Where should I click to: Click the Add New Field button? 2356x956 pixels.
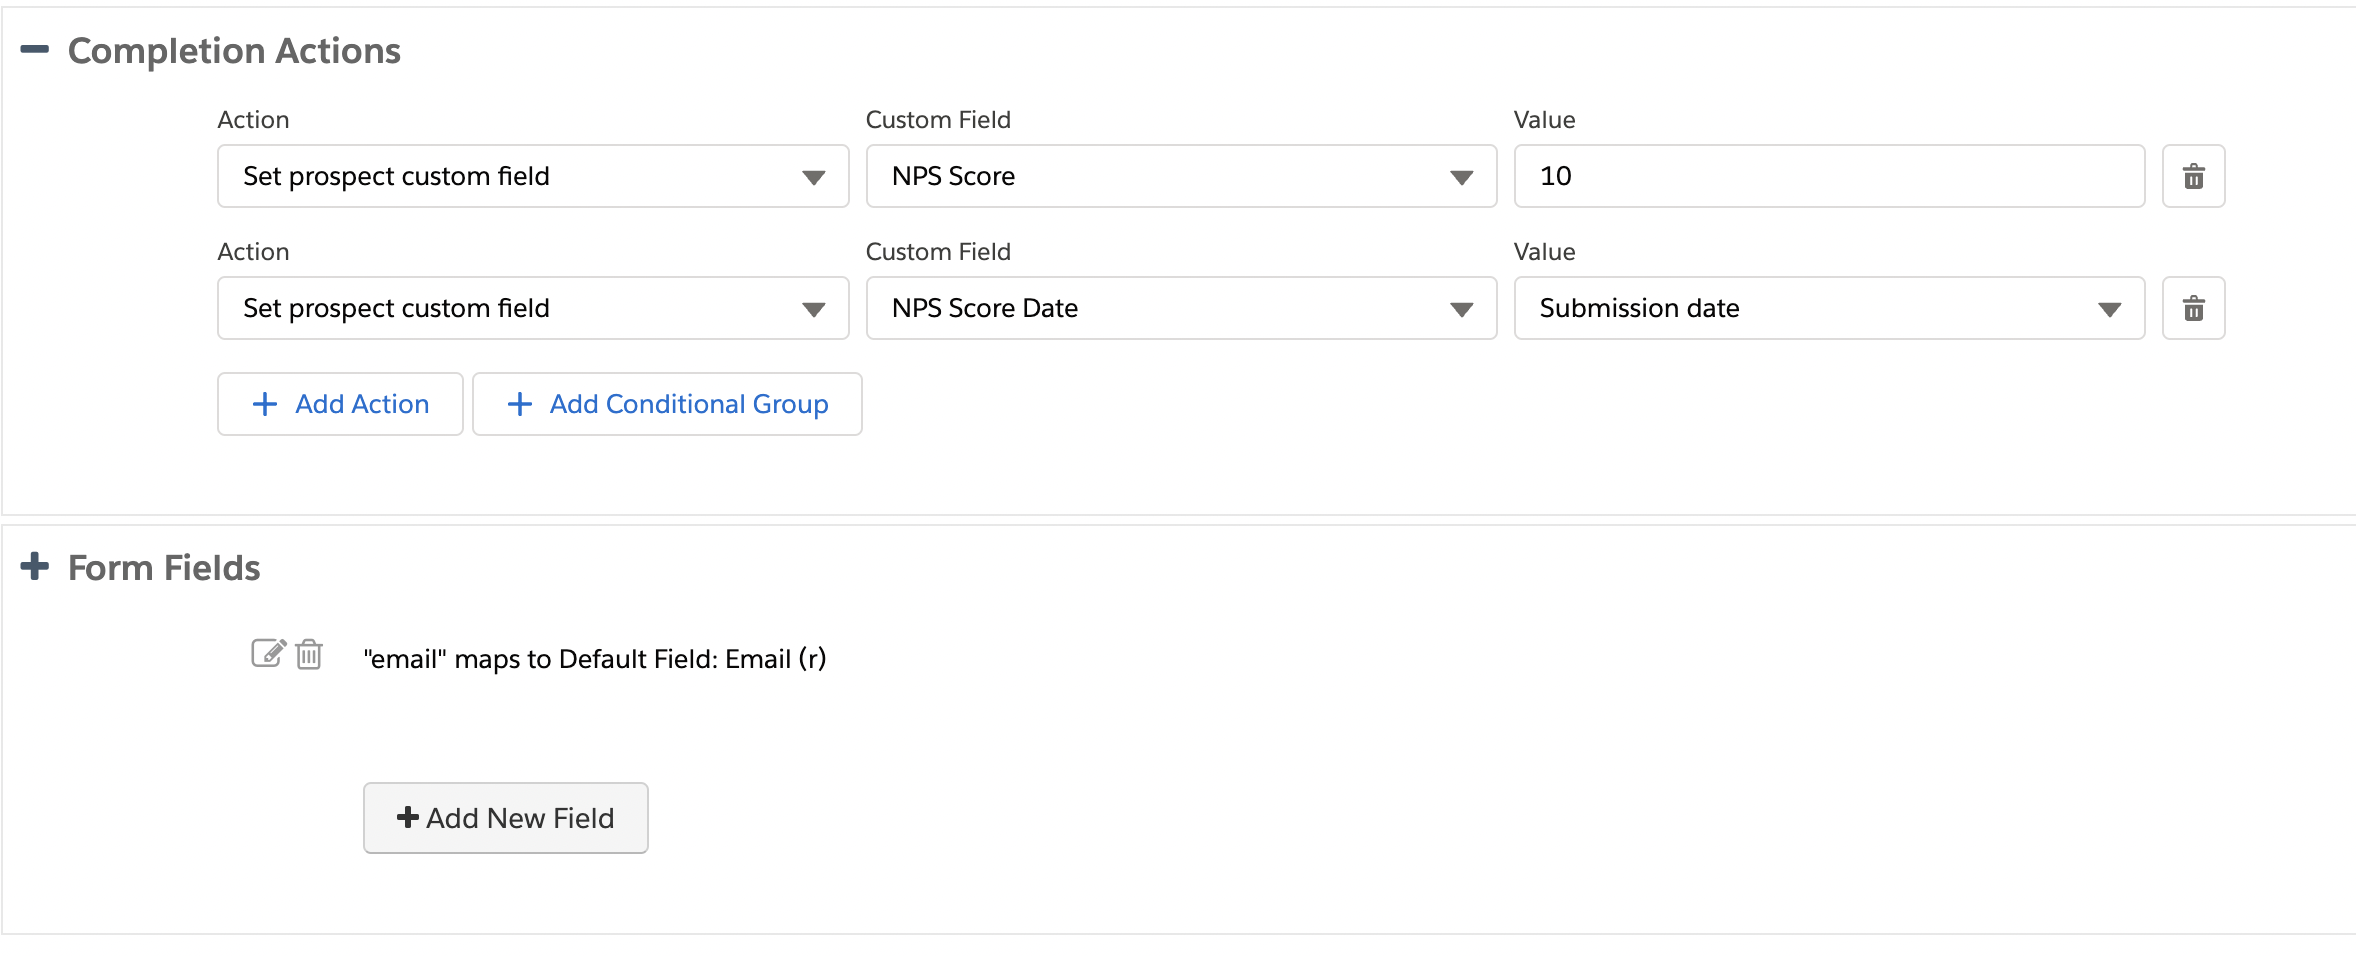pos(506,818)
